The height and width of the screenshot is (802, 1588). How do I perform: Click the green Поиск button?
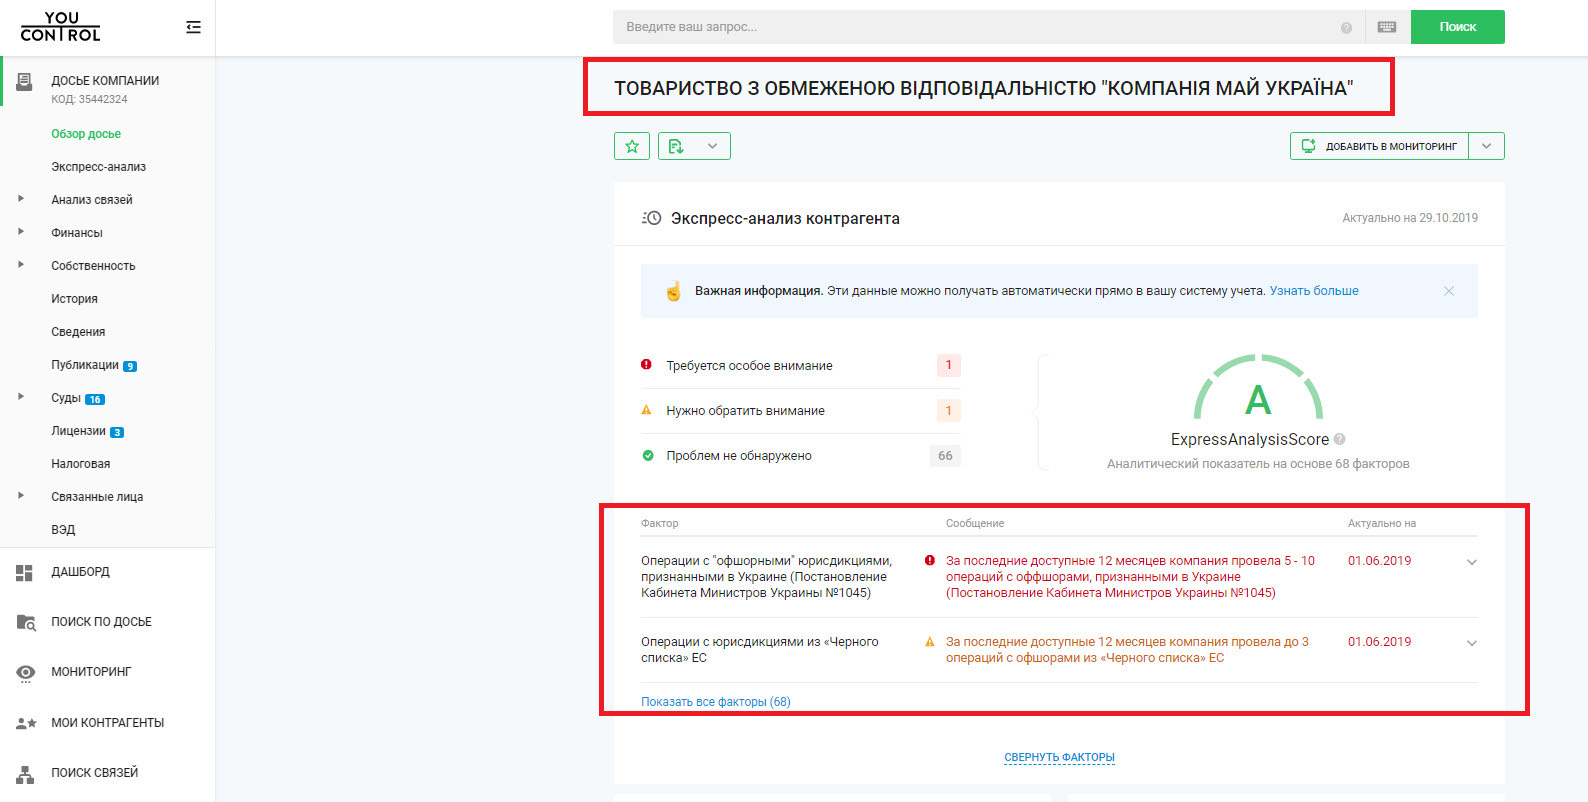(1457, 27)
